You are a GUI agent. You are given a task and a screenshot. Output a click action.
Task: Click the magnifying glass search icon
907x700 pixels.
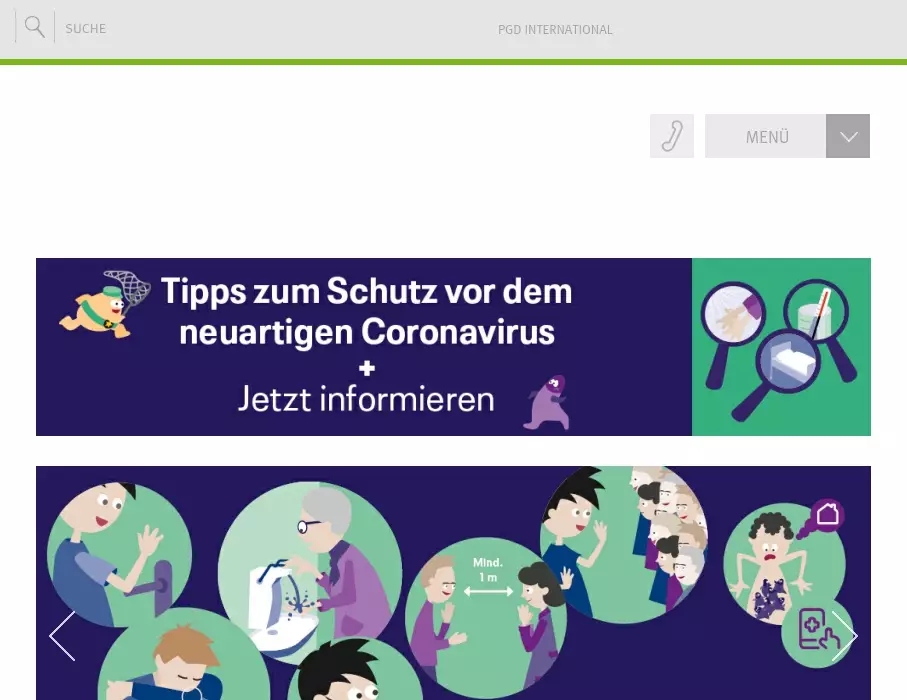(x=35, y=27)
